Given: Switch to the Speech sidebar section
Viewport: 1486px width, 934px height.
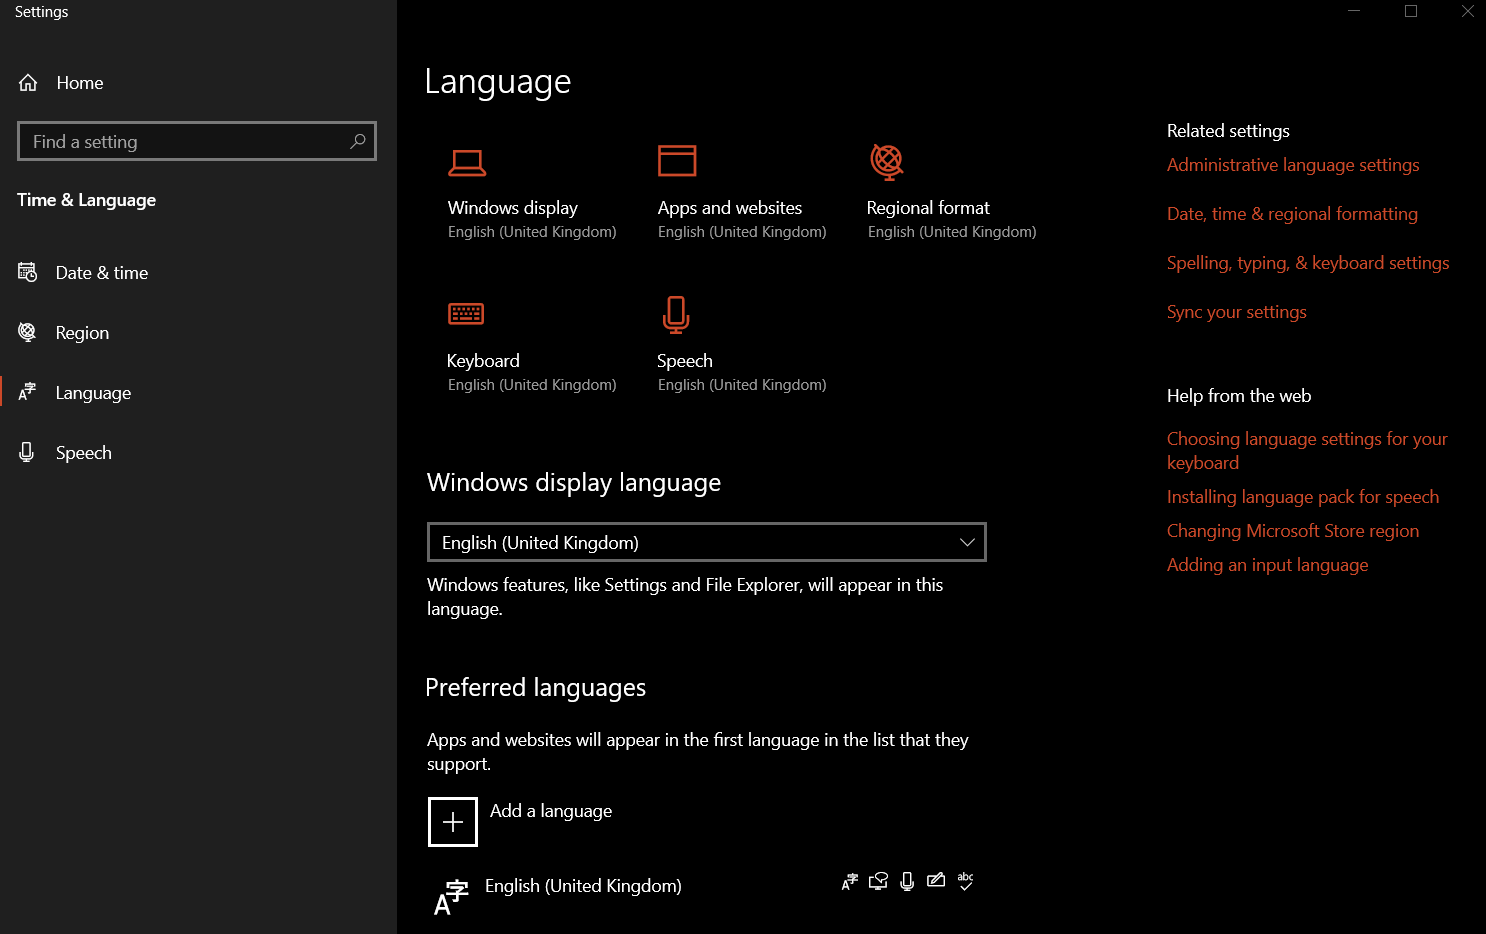Looking at the screenshot, I should [83, 453].
